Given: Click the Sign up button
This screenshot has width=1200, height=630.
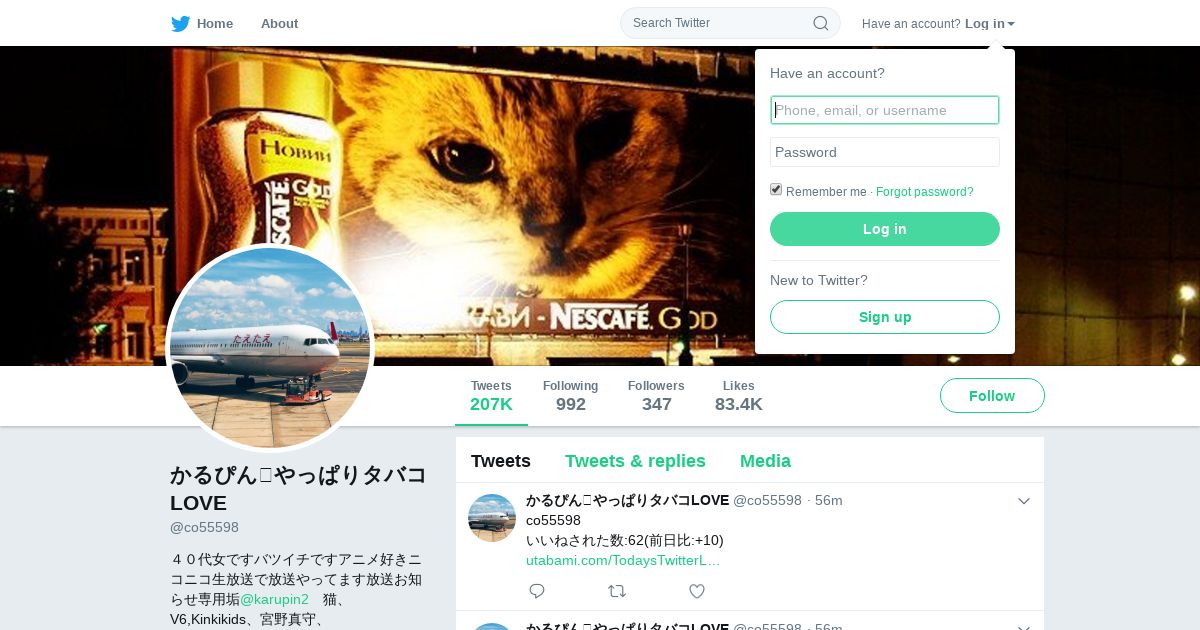Looking at the screenshot, I should pyautogui.click(x=885, y=317).
